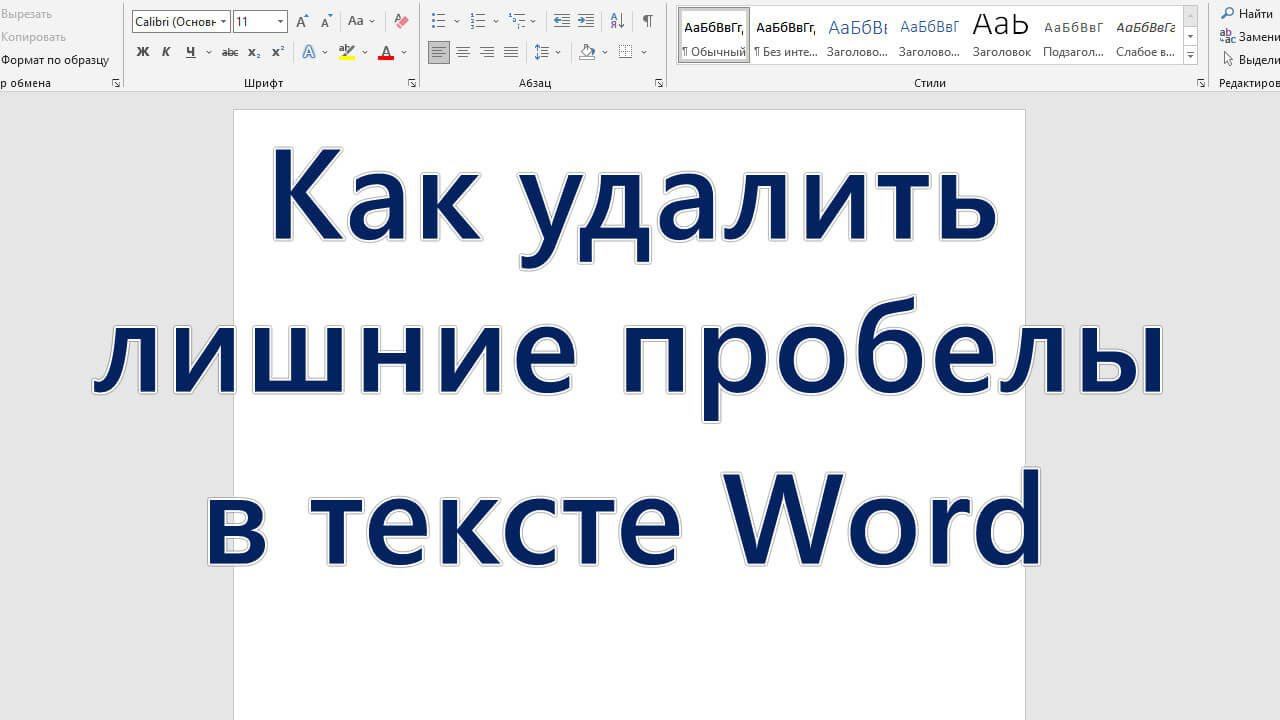Toggle italic (К) formatting

166,52
